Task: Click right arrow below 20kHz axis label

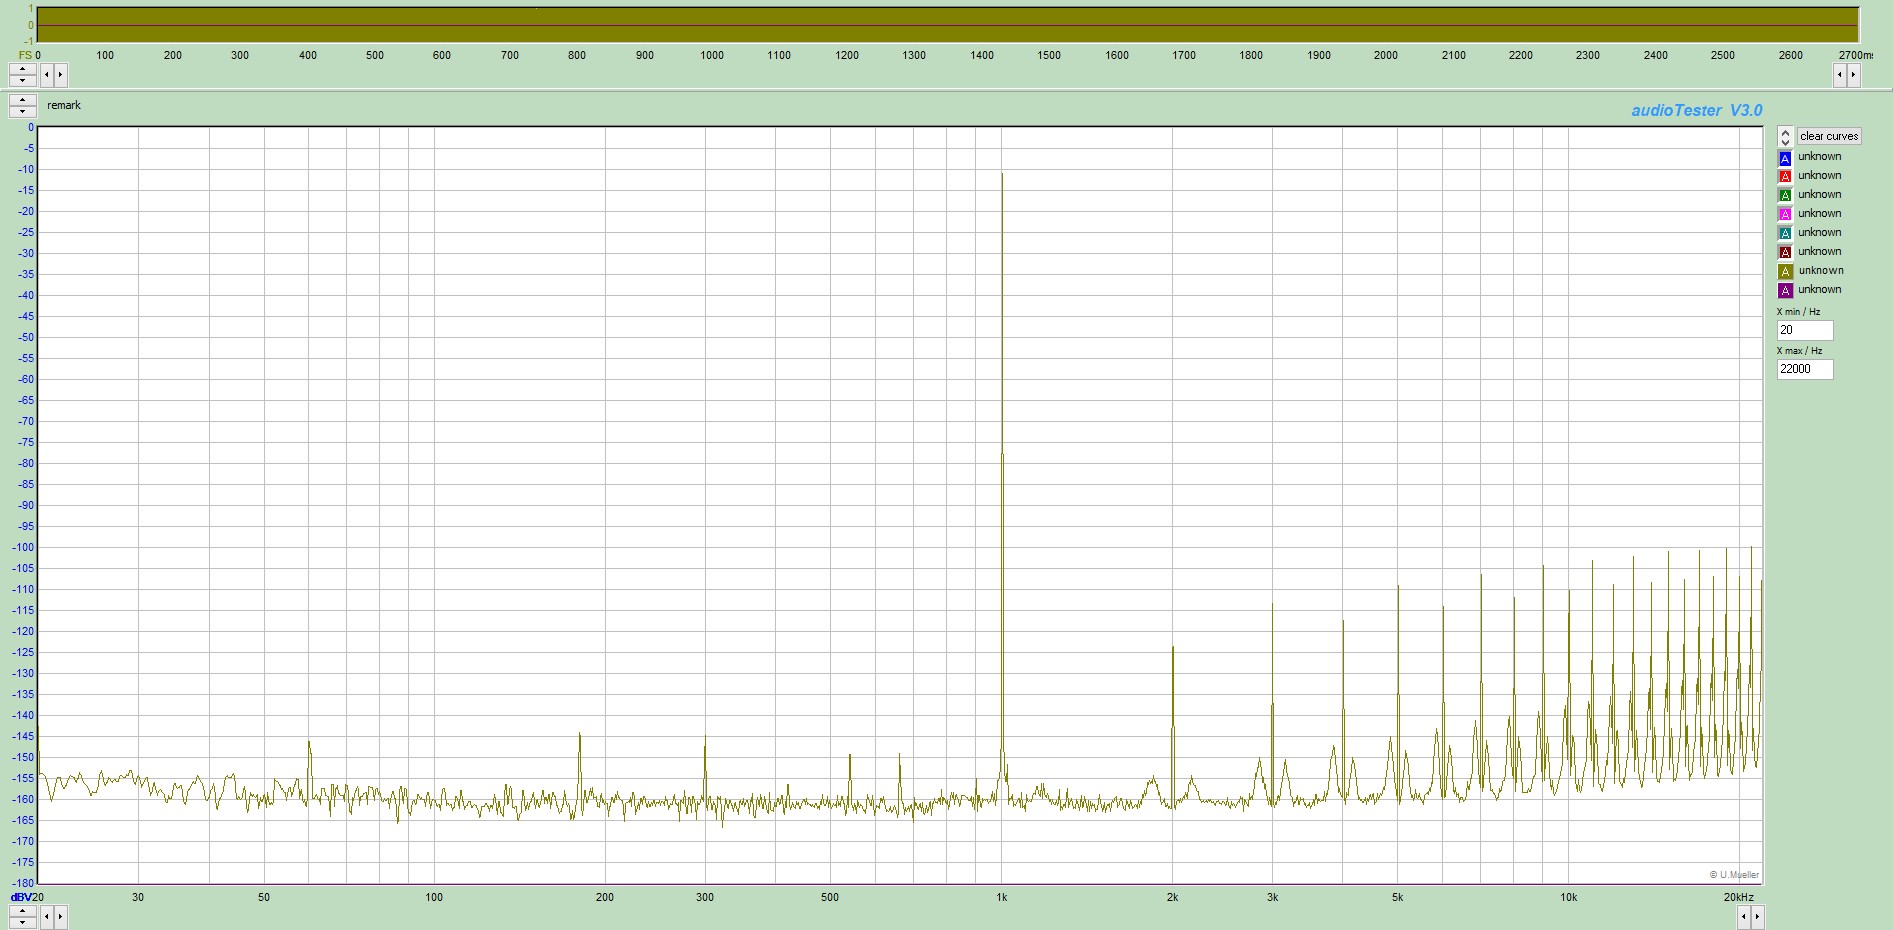Action: 1758,916
